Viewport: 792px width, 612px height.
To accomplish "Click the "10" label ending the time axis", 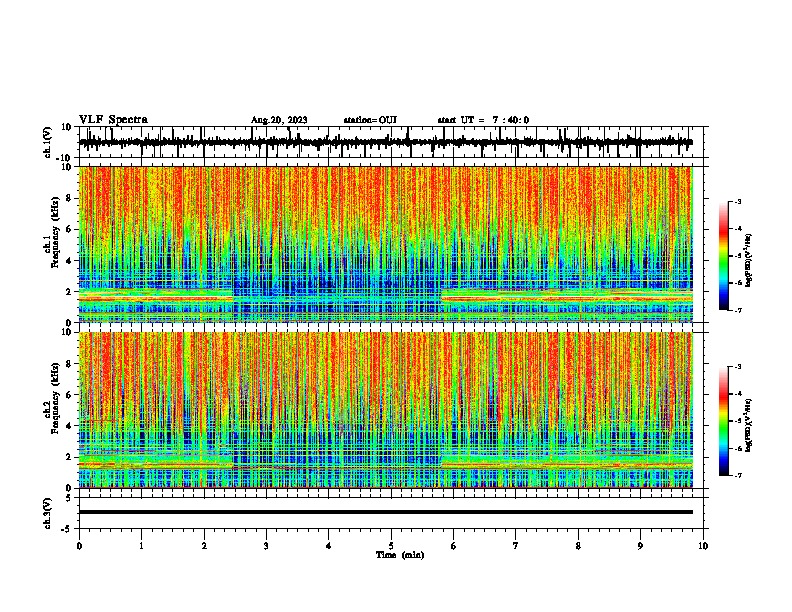I will tap(703, 546).
